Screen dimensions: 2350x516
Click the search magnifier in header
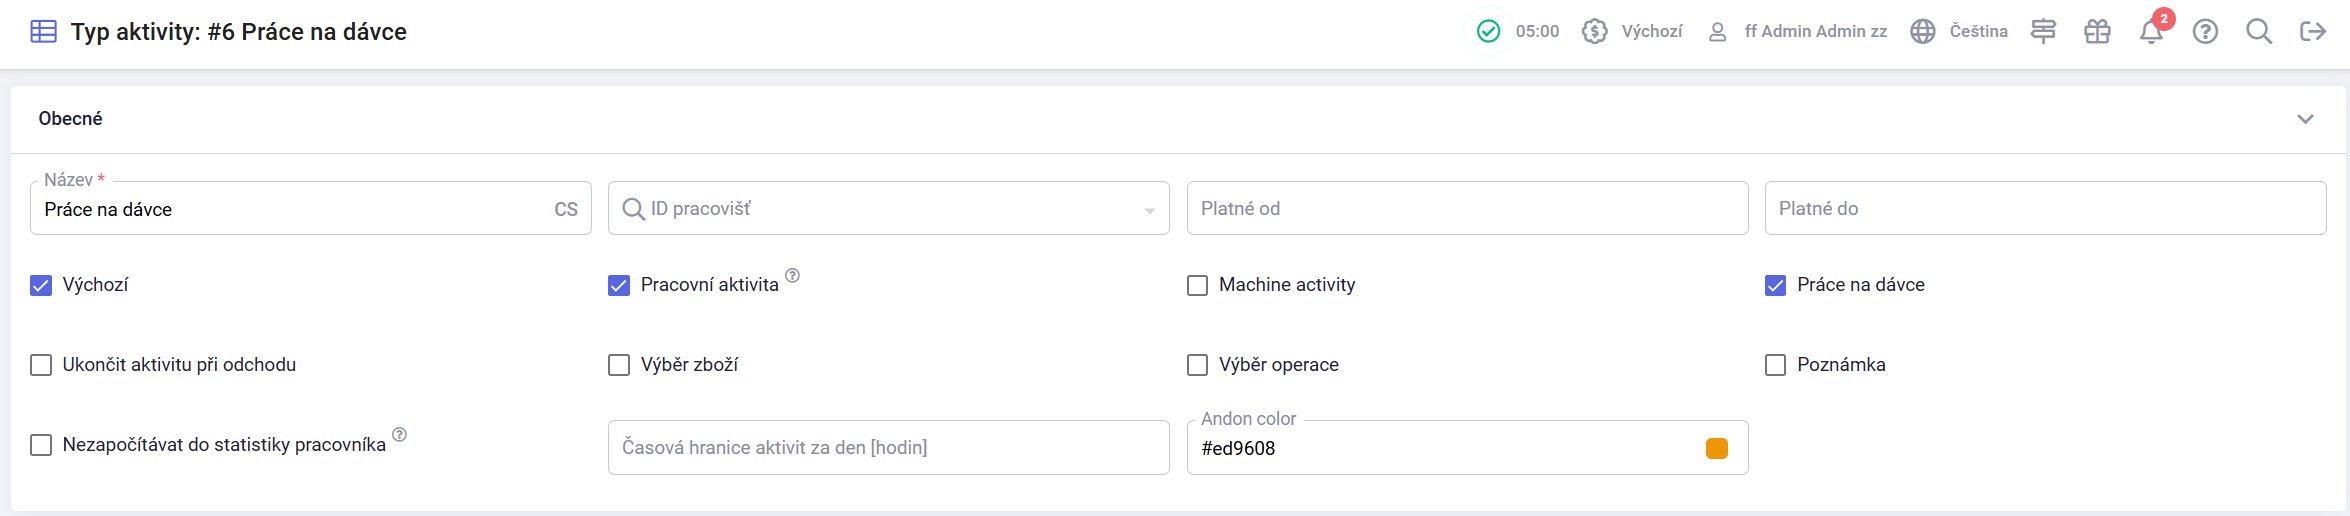pyautogui.click(x=2259, y=32)
